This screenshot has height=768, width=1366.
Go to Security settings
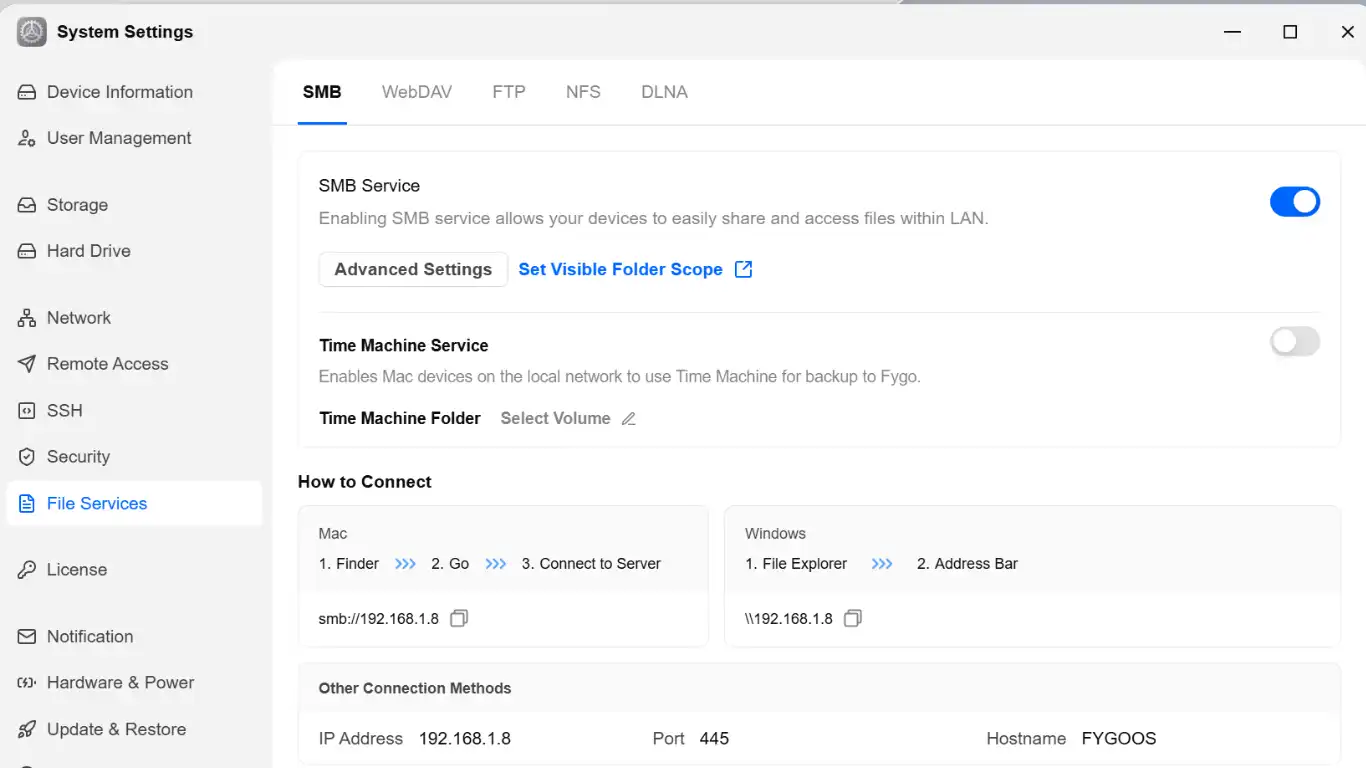(x=134, y=457)
